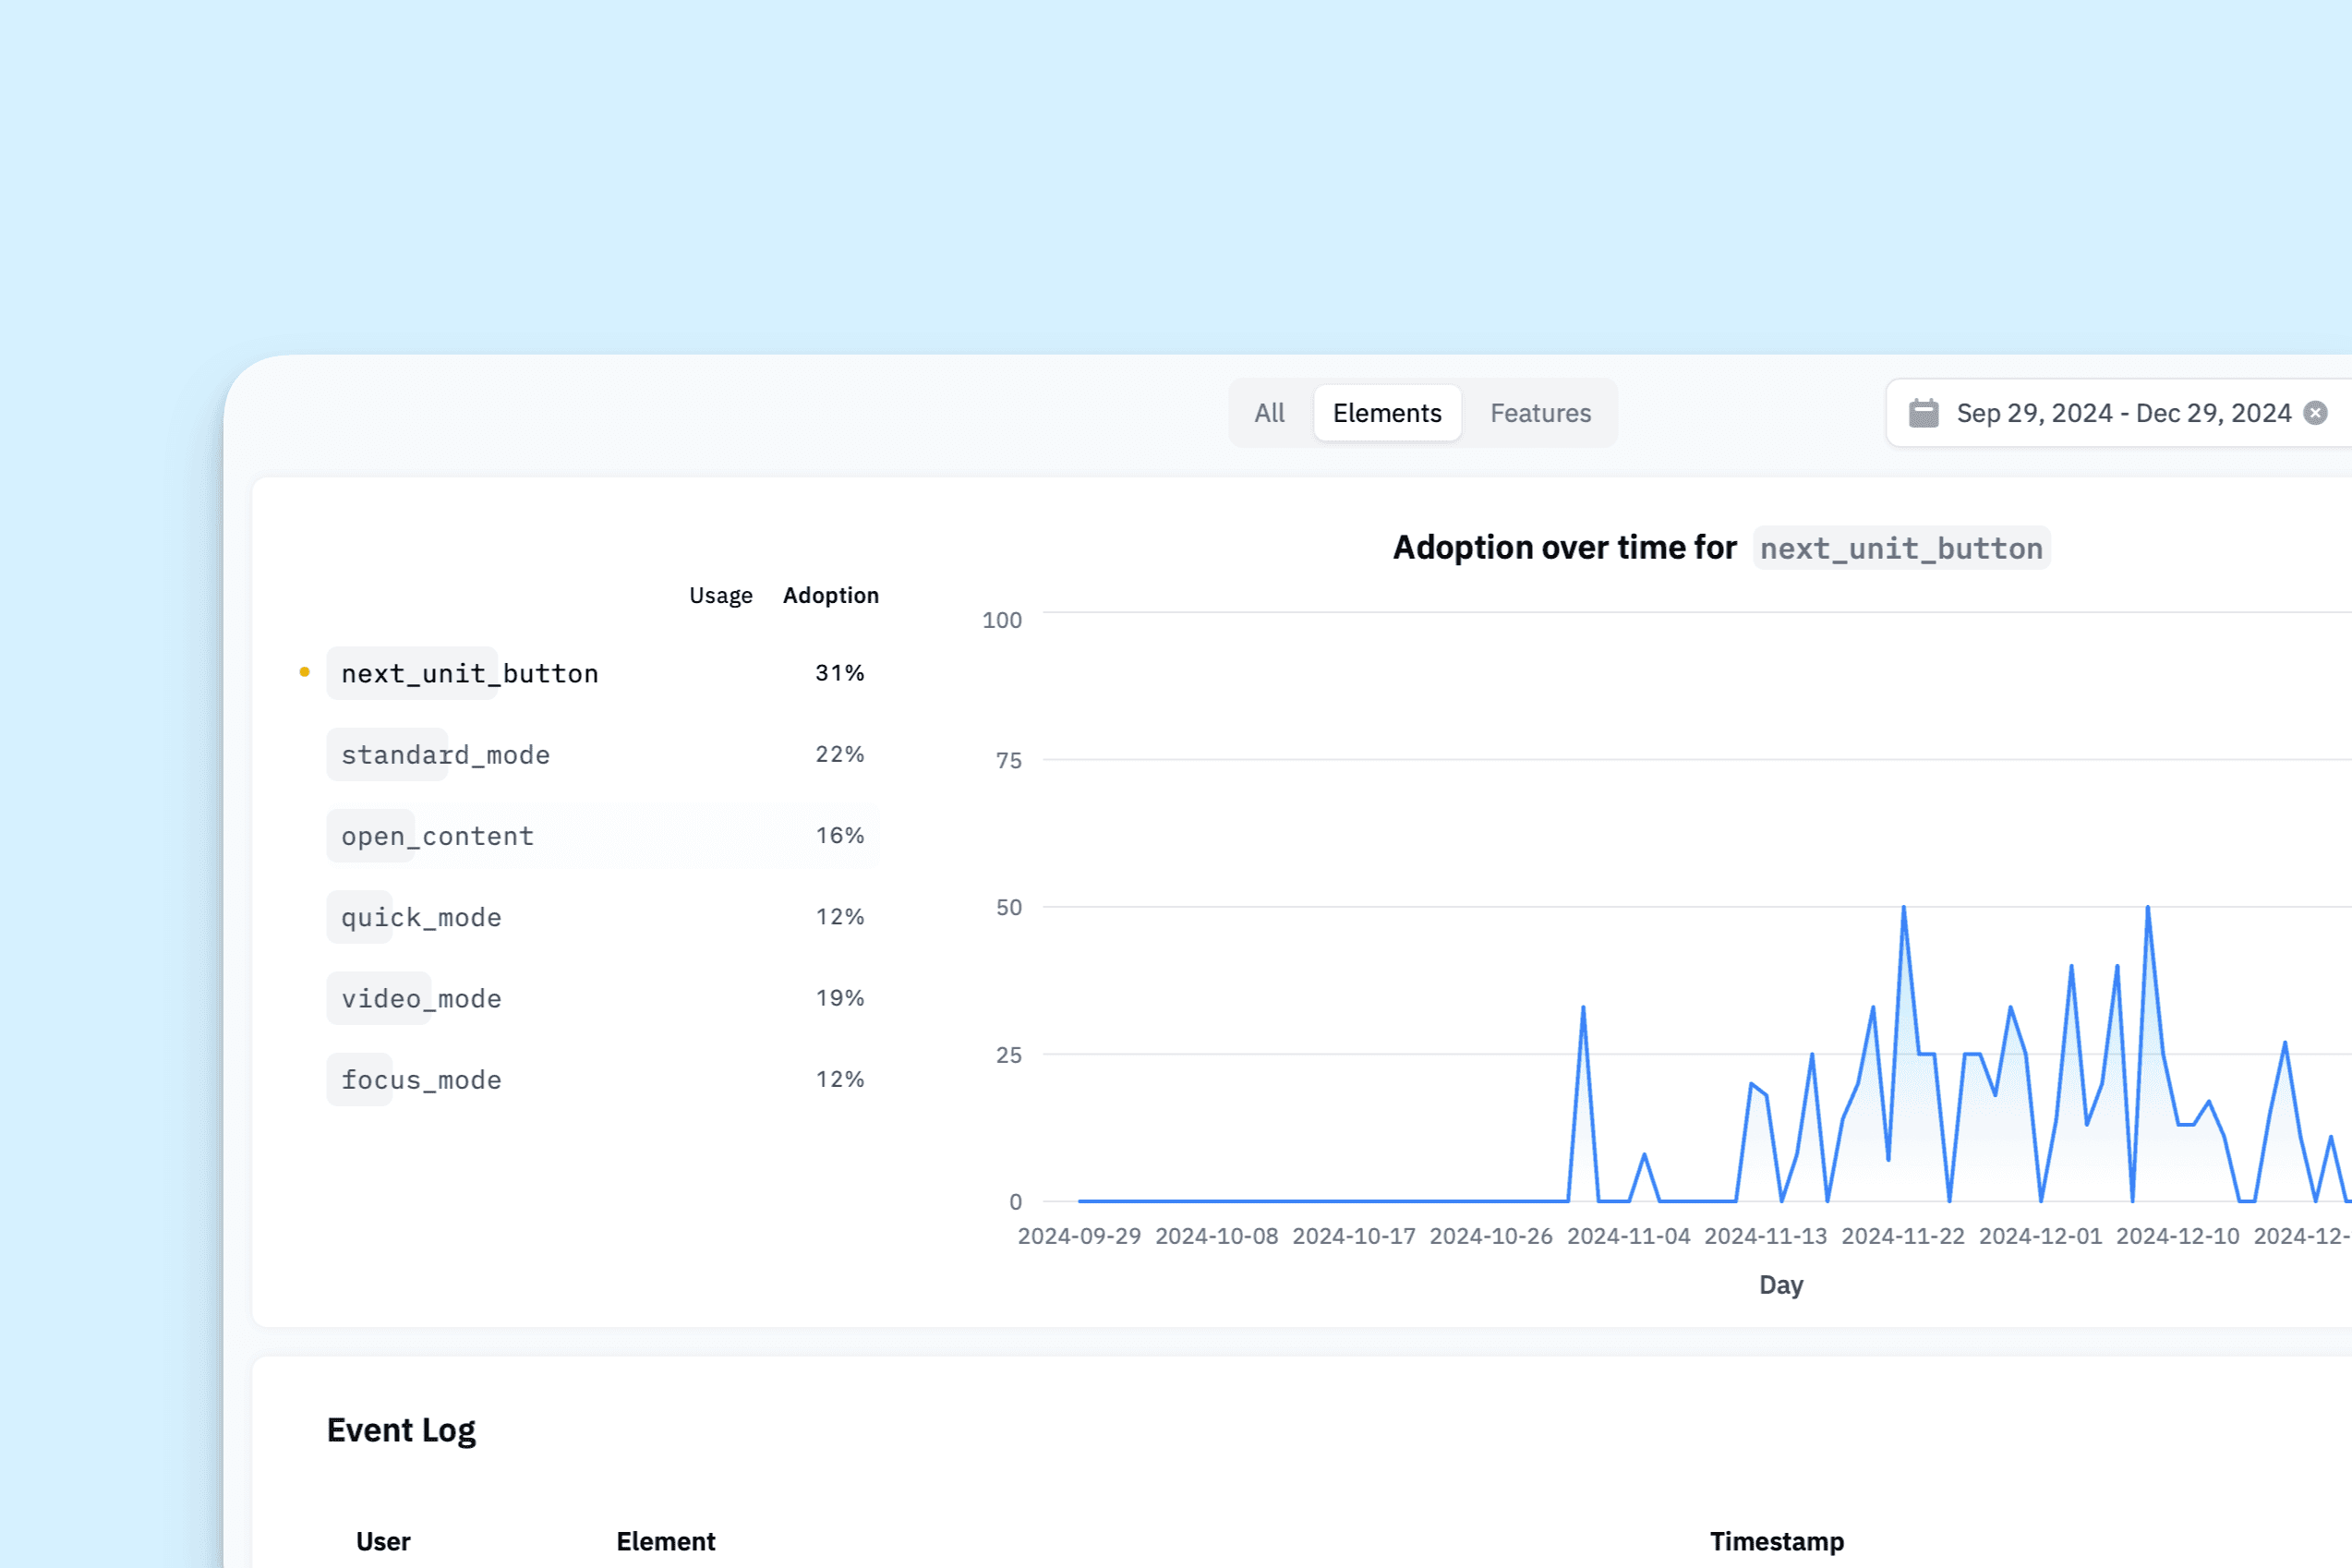Select the standard_mode element
The height and width of the screenshot is (1568, 2352).
pos(445,755)
